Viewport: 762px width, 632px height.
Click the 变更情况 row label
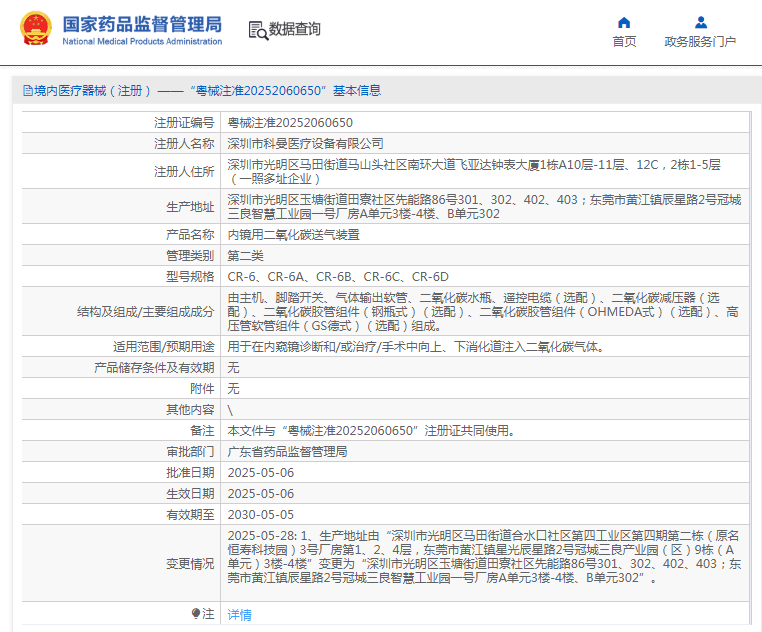tap(190, 564)
